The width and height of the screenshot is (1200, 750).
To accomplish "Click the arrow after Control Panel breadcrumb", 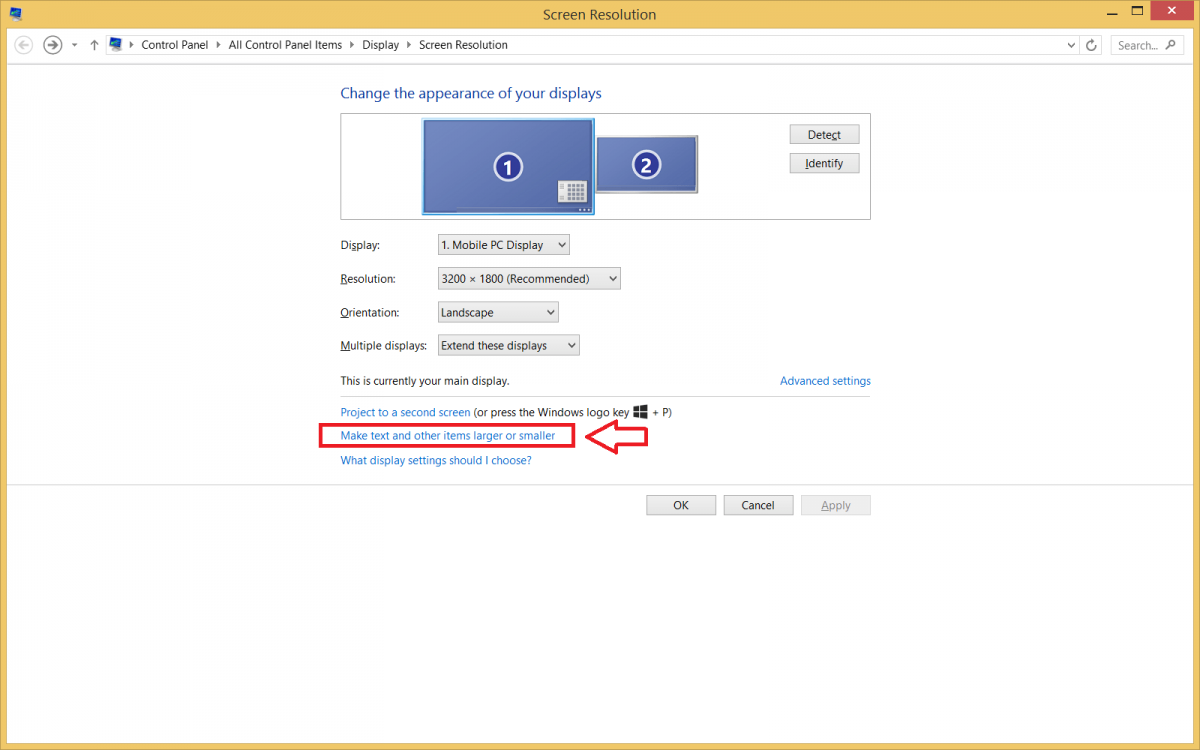I will coord(219,45).
